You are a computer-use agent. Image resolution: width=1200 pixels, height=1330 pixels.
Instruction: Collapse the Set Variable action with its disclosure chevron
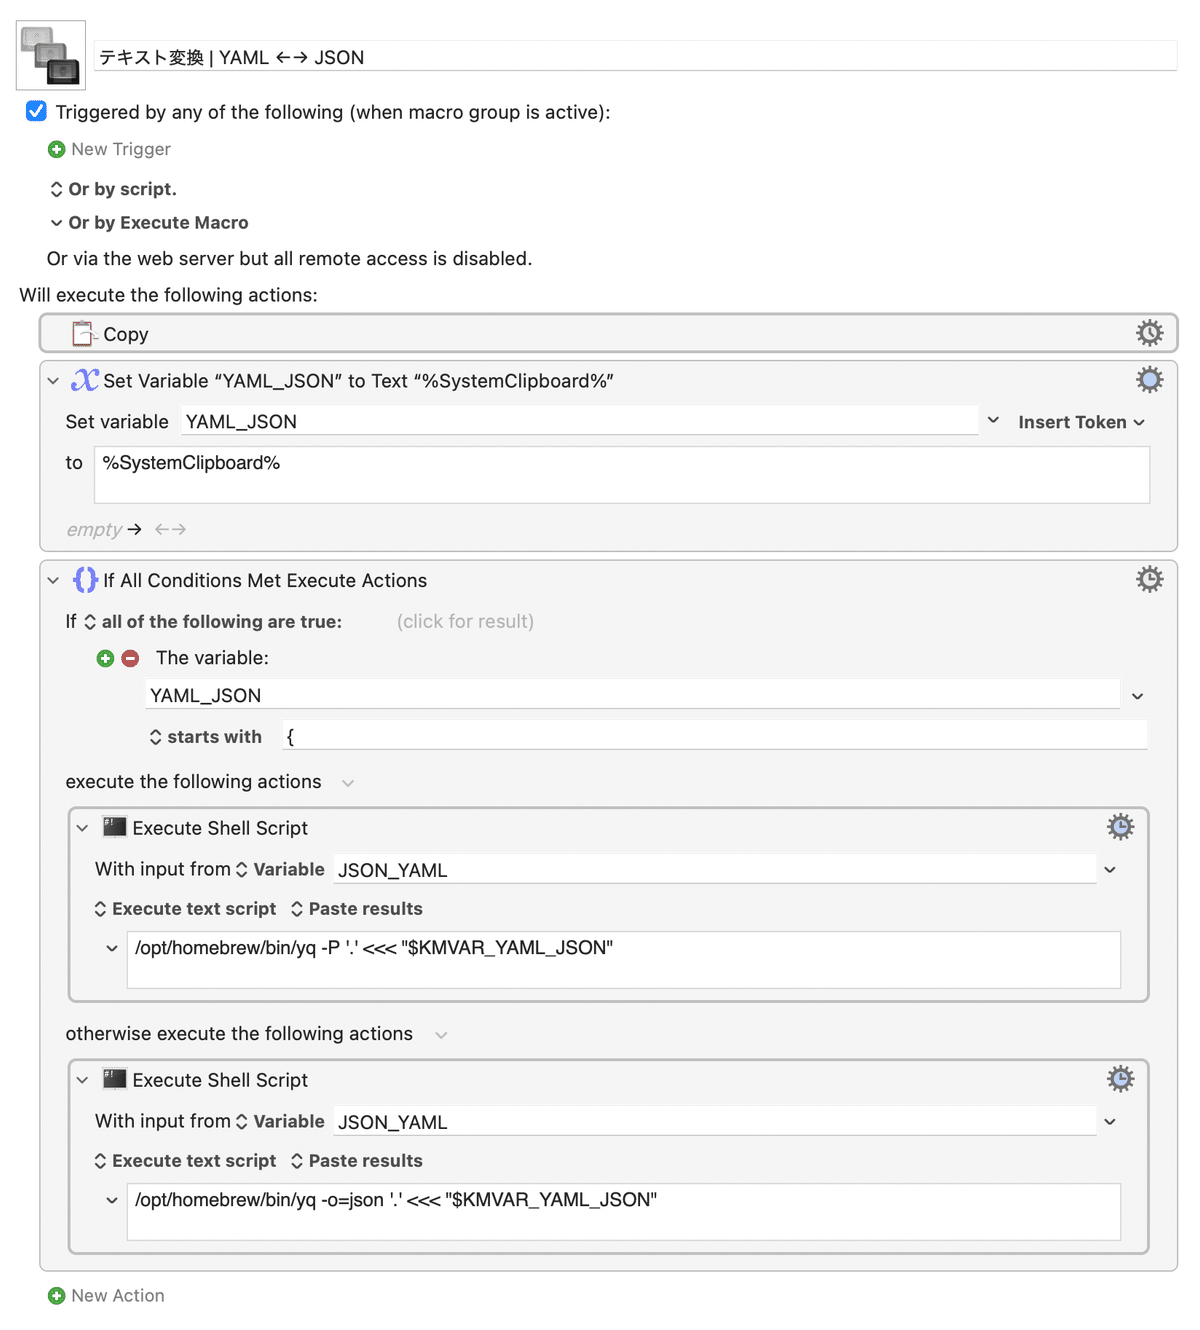(53, 380)
